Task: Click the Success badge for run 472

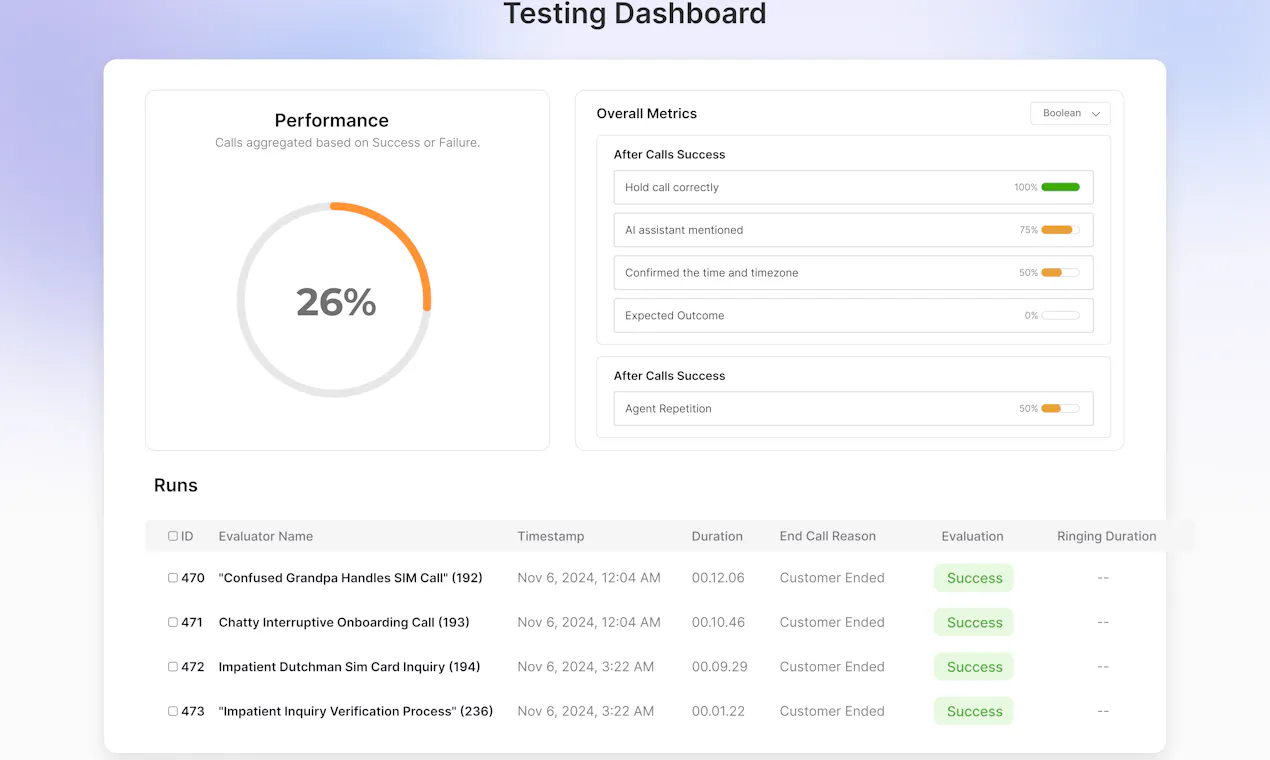Action: point(974,667)
